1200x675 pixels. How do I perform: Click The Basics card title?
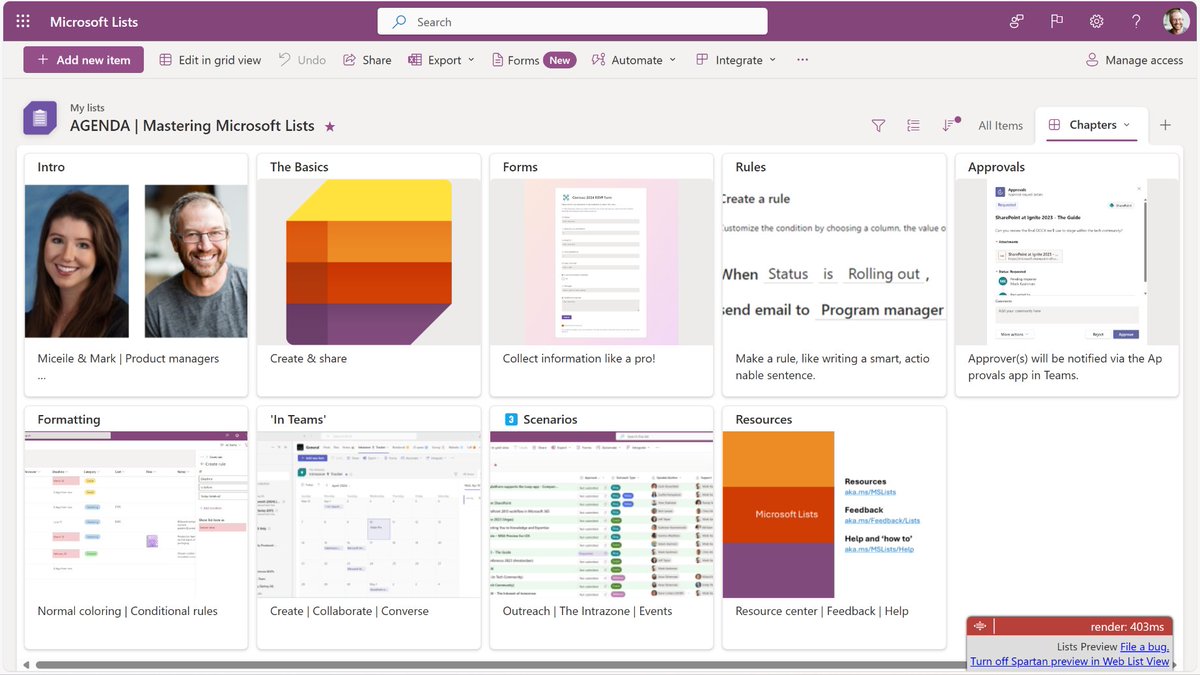coord(299,167)
